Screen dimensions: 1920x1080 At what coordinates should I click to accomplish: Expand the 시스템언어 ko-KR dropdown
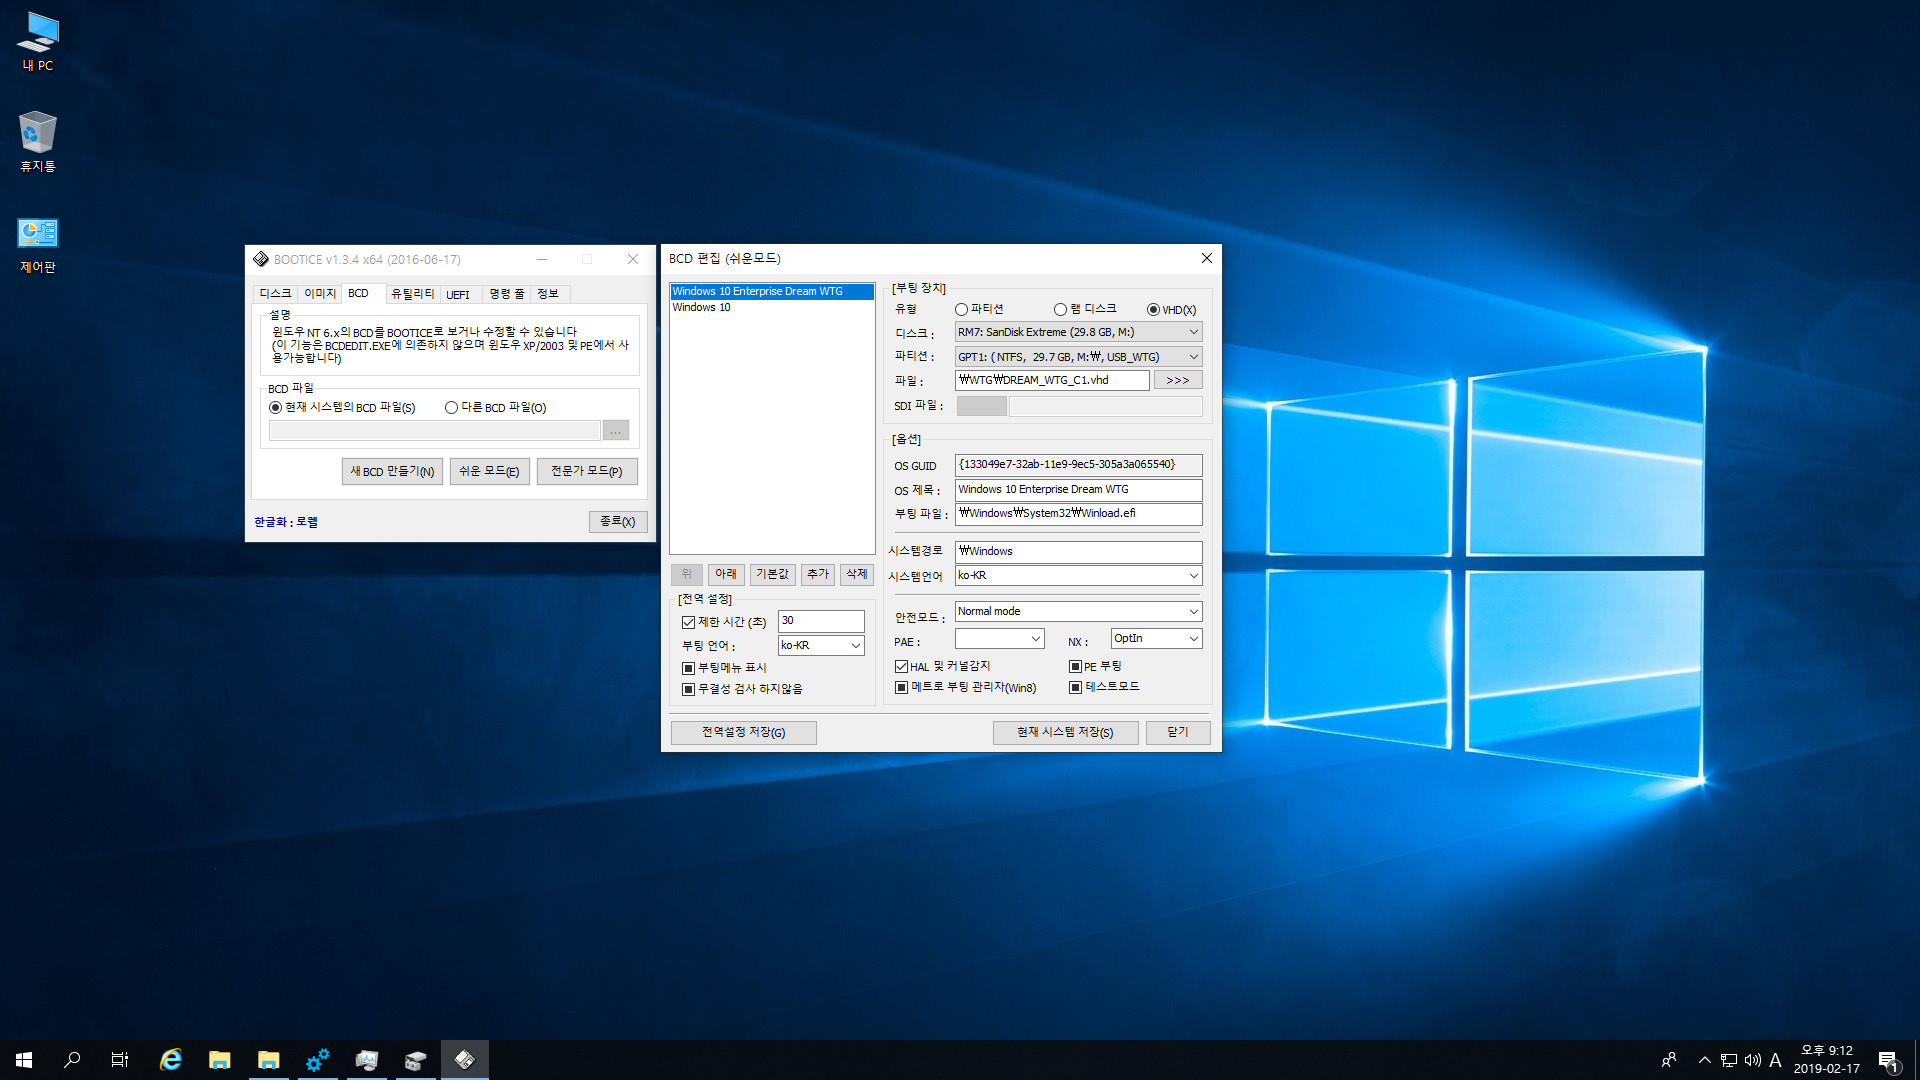pyautogui.click(x=1078, y=575)
